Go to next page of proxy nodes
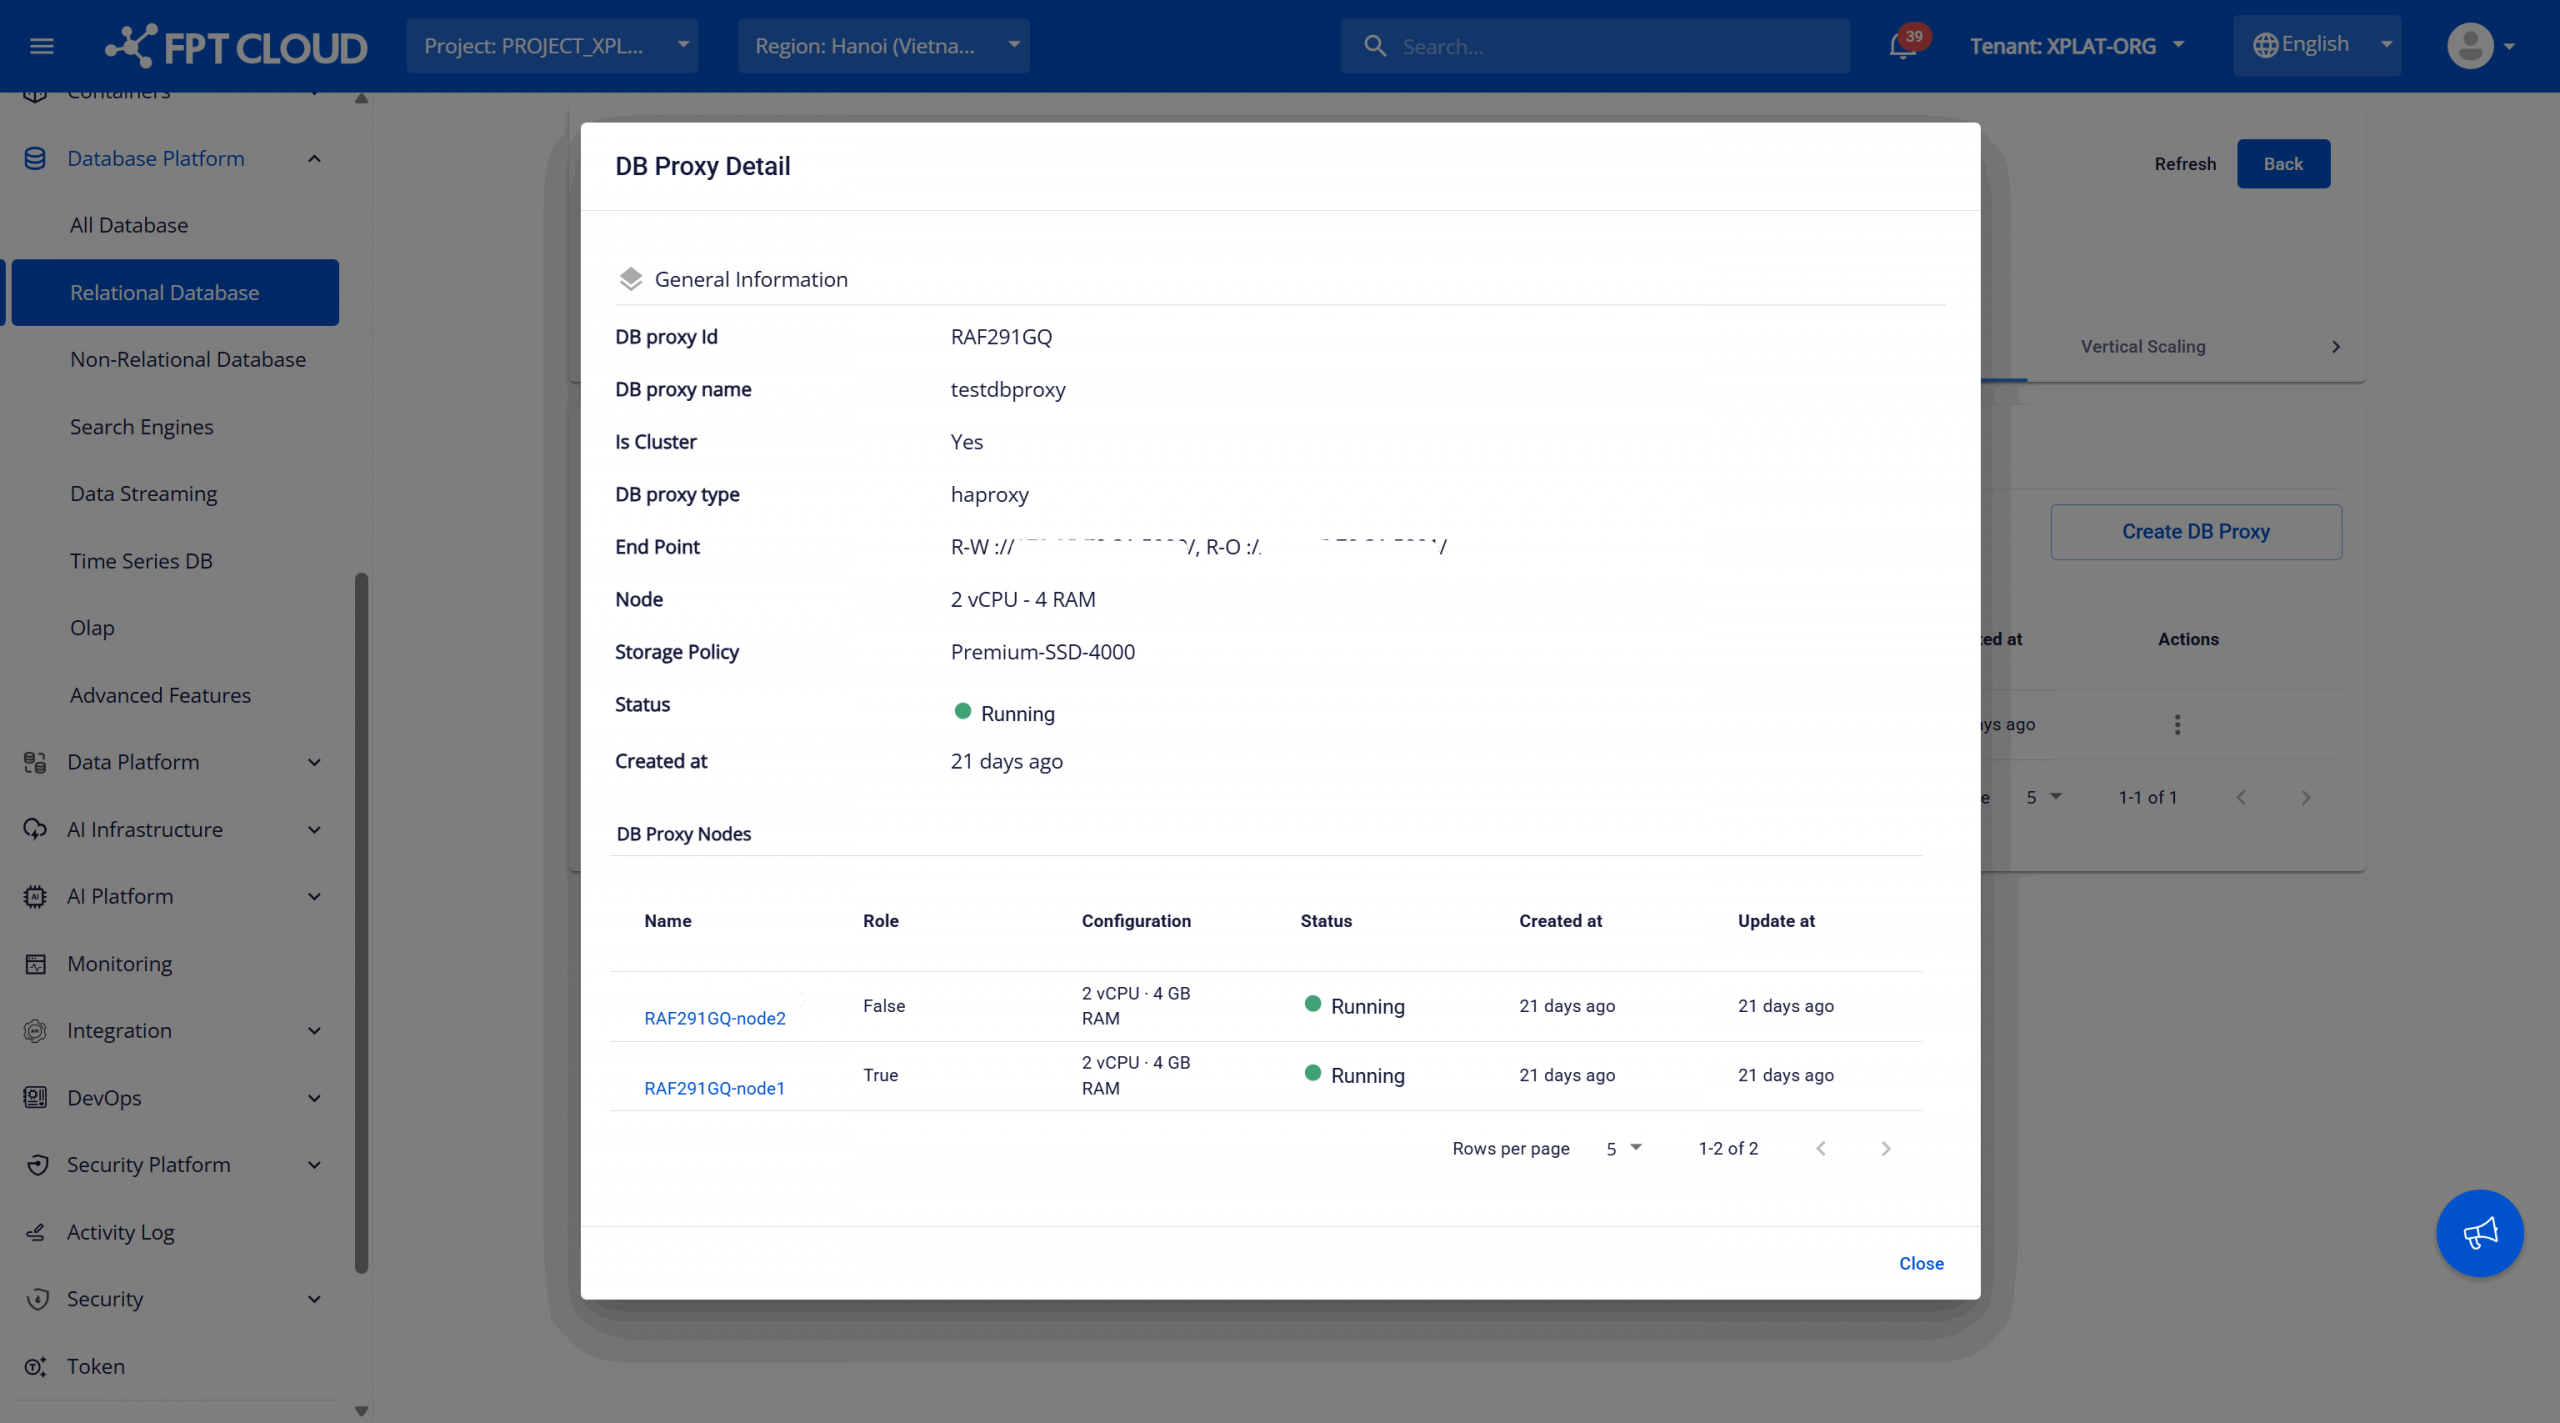This screenshot has height=1423, width=2560. [x=1885, y=1148]
